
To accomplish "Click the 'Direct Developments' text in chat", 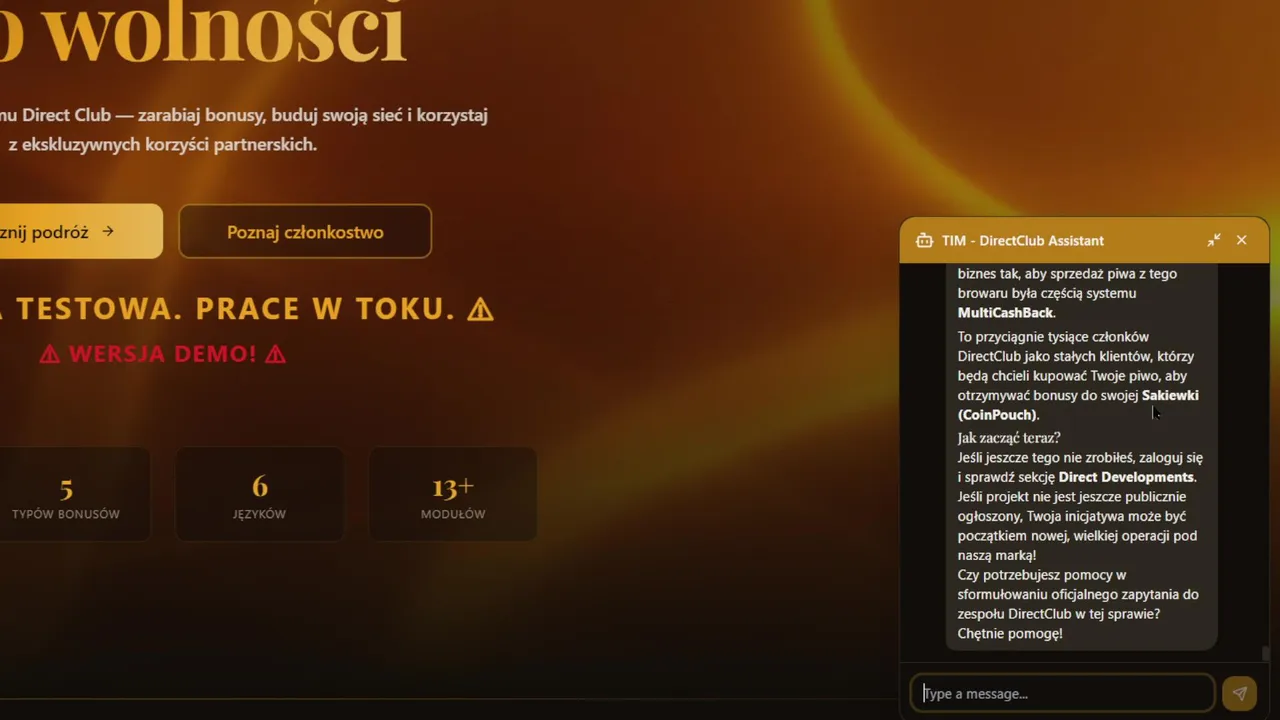I will 1126,477.
